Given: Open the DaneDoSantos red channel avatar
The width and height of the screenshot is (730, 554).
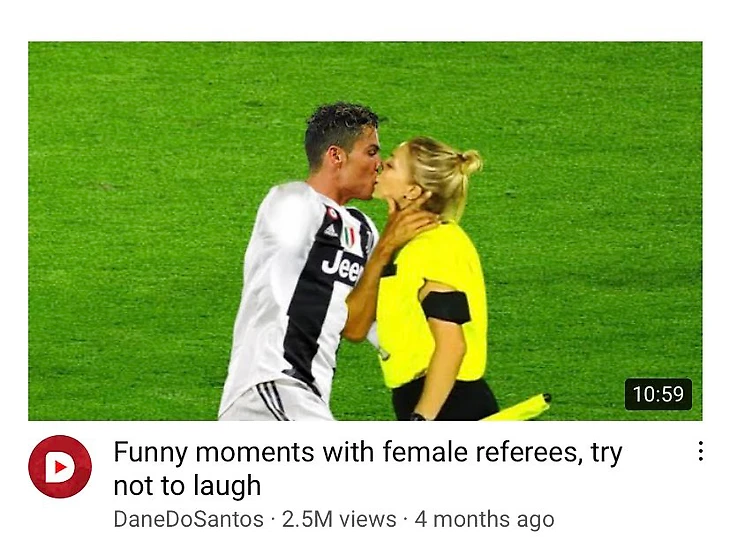Looking at the screenshot, I should (x=60, y=466).
